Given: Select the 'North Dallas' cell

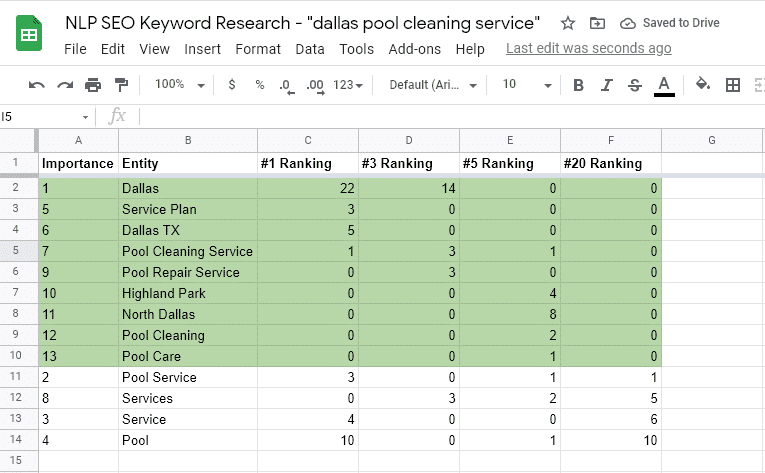Looking at the screenshot, I should 188,314.
